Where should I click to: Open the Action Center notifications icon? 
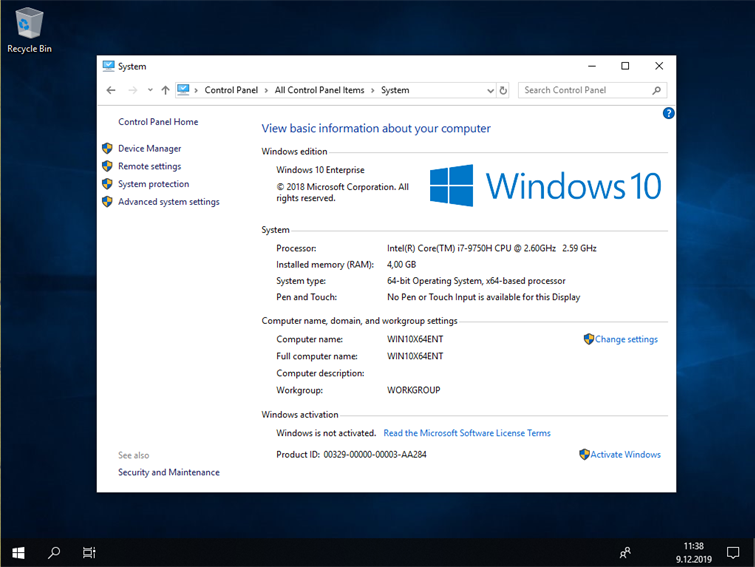coord(733,553)
